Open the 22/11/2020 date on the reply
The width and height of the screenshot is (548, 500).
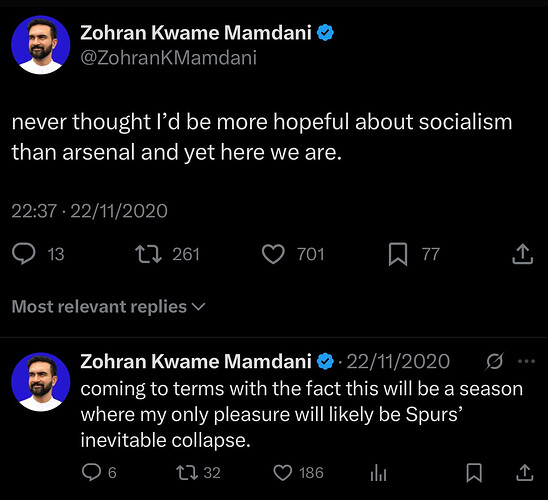tap(398, 361)
